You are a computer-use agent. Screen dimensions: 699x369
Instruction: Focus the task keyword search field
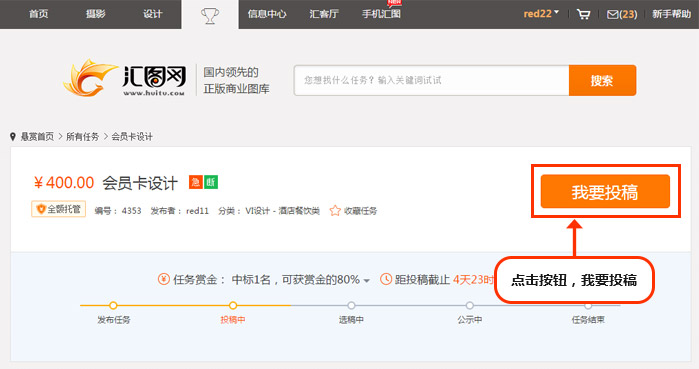[x=432, y=80]
